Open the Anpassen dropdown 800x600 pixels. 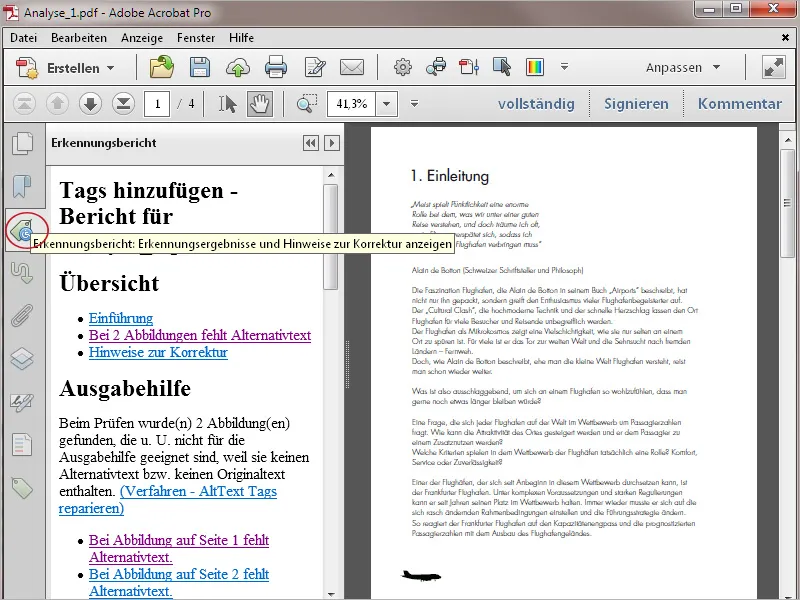pyautogui.click(x=683, y=67)
